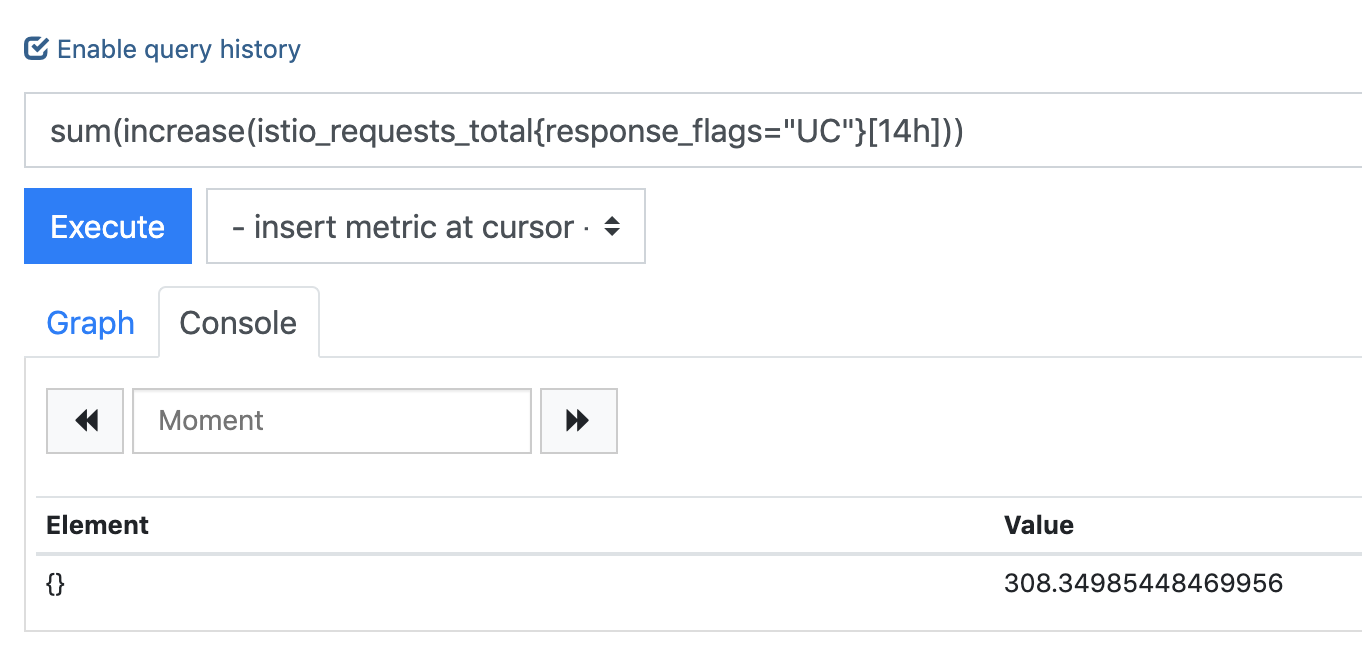Select the {} element result cell
This screenshot has height=648, width=1362.
point(56,584)
